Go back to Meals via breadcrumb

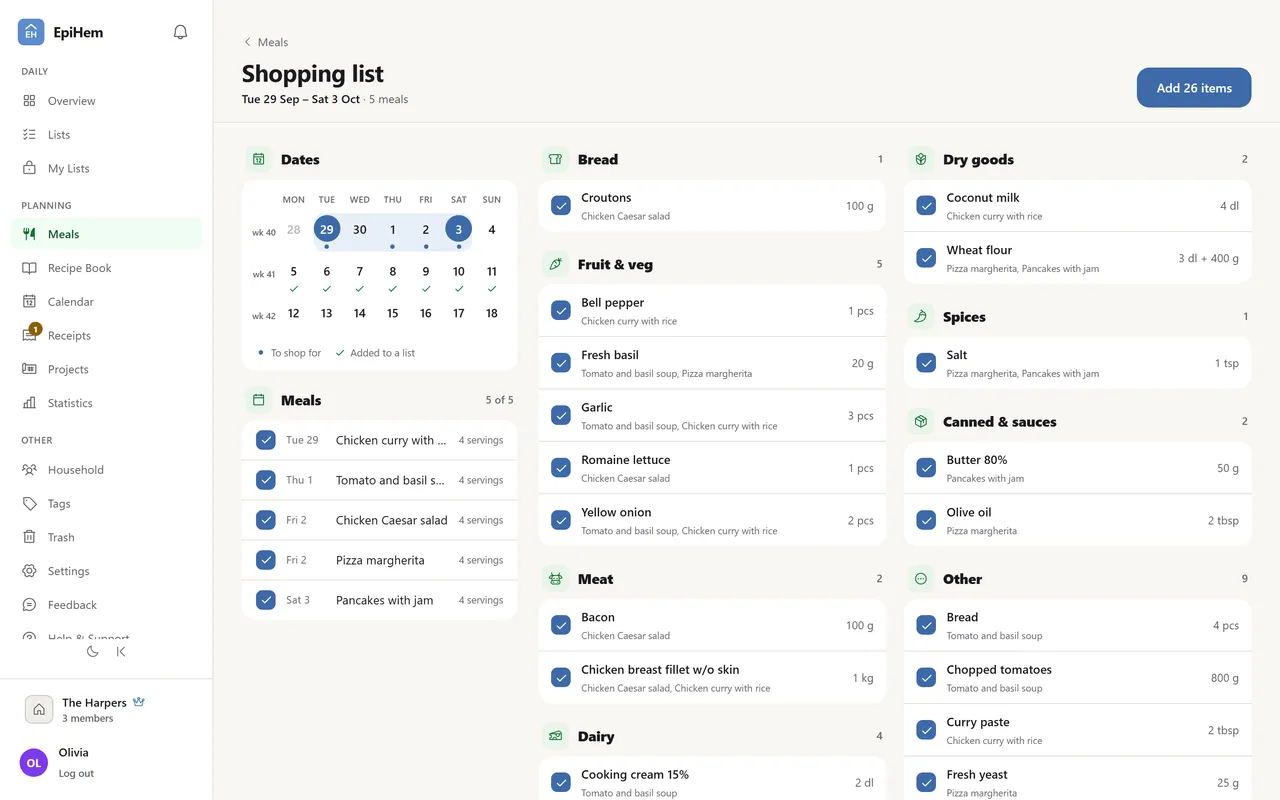coord(266,42)
